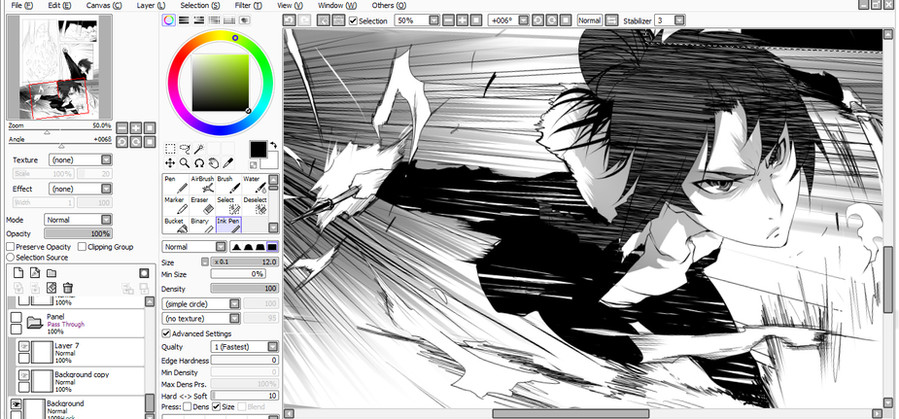Open the Effect dropdown
899x419 pixels.
click(80, 189)
